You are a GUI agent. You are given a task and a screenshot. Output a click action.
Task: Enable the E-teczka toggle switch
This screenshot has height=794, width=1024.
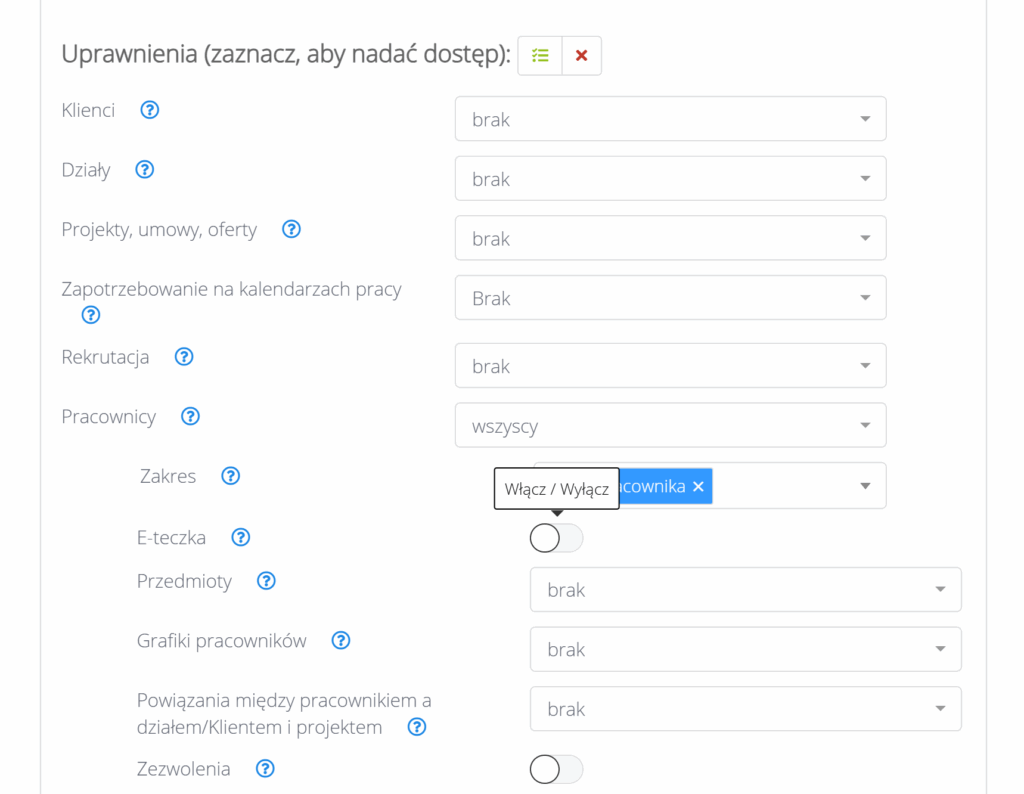pos(556,538)
